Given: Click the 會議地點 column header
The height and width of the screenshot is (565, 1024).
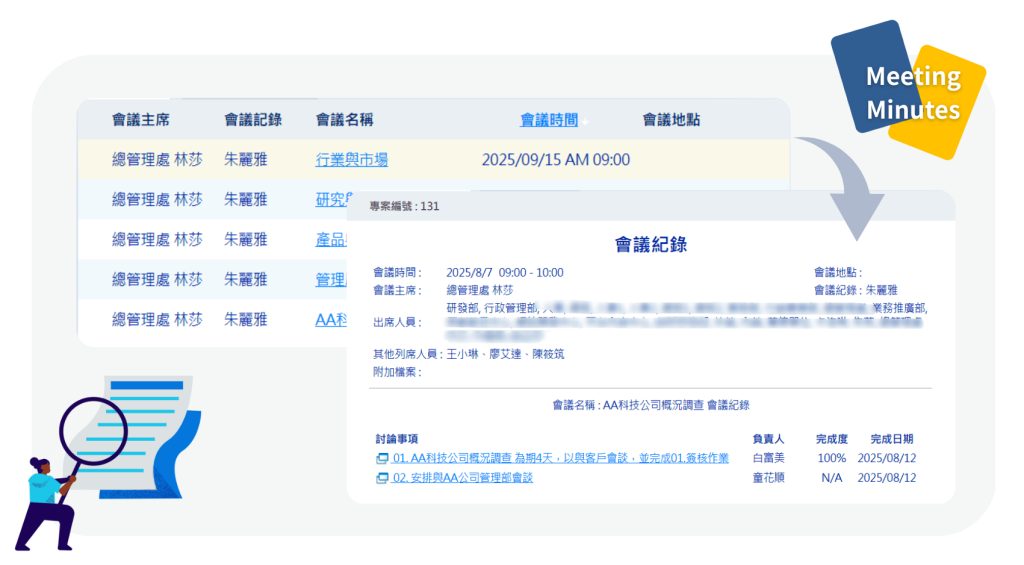Looking at the screenshot, I should [670, 120].
